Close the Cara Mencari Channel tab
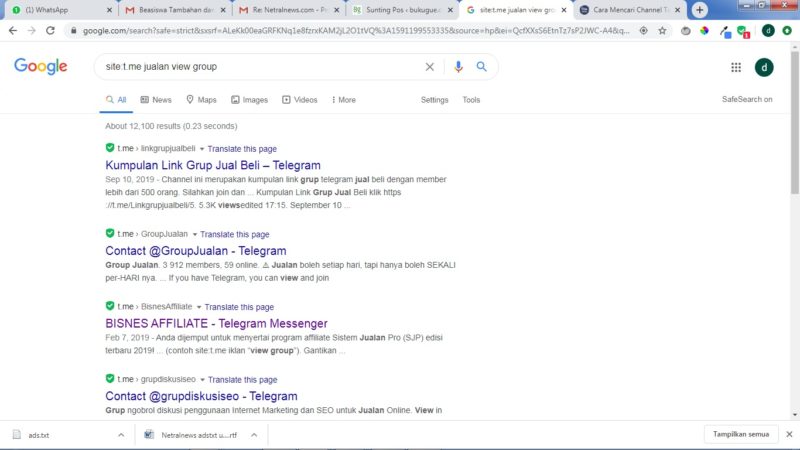 [677, 10]
